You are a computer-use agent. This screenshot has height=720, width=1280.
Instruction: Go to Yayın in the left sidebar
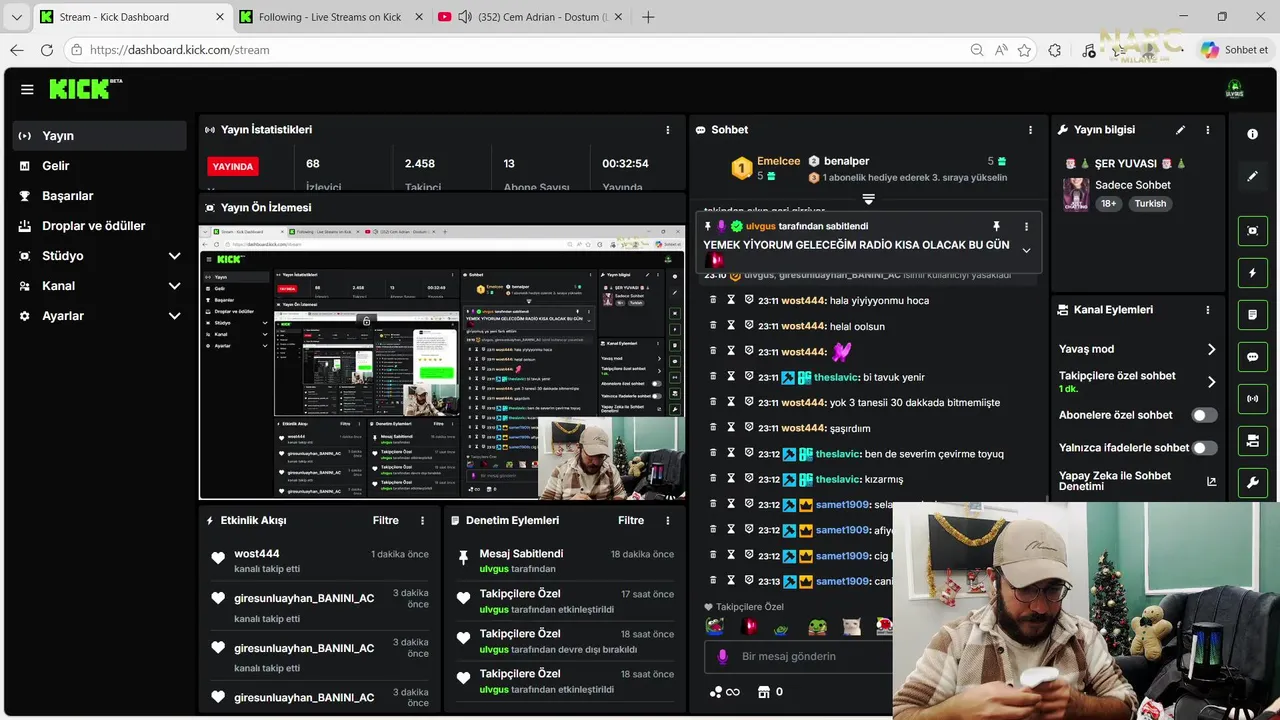100,136
